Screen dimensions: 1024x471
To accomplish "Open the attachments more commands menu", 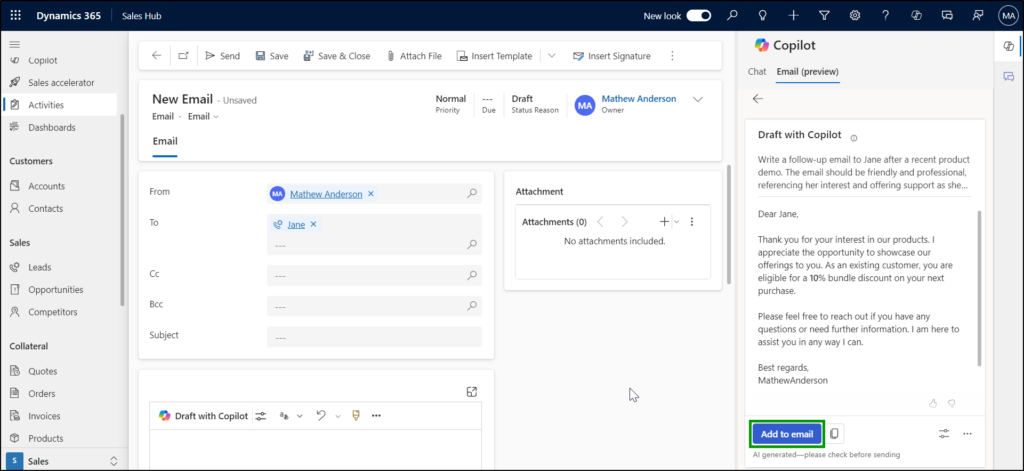I will (x=692, y=221).
